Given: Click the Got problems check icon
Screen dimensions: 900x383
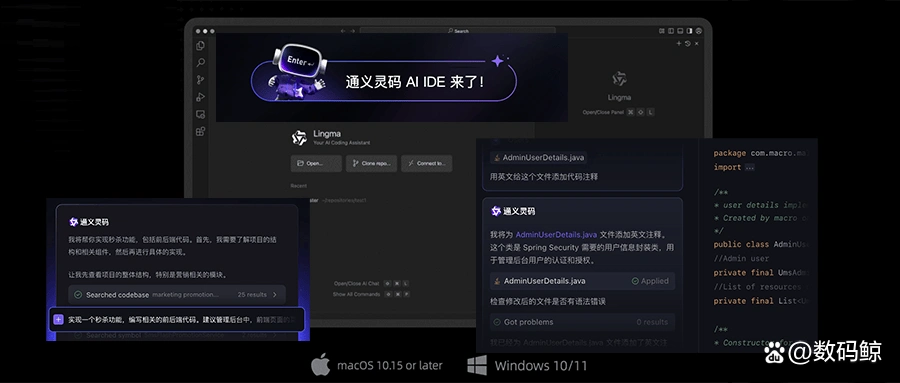Looking at the screenshot, I should (x=497, y=322).
